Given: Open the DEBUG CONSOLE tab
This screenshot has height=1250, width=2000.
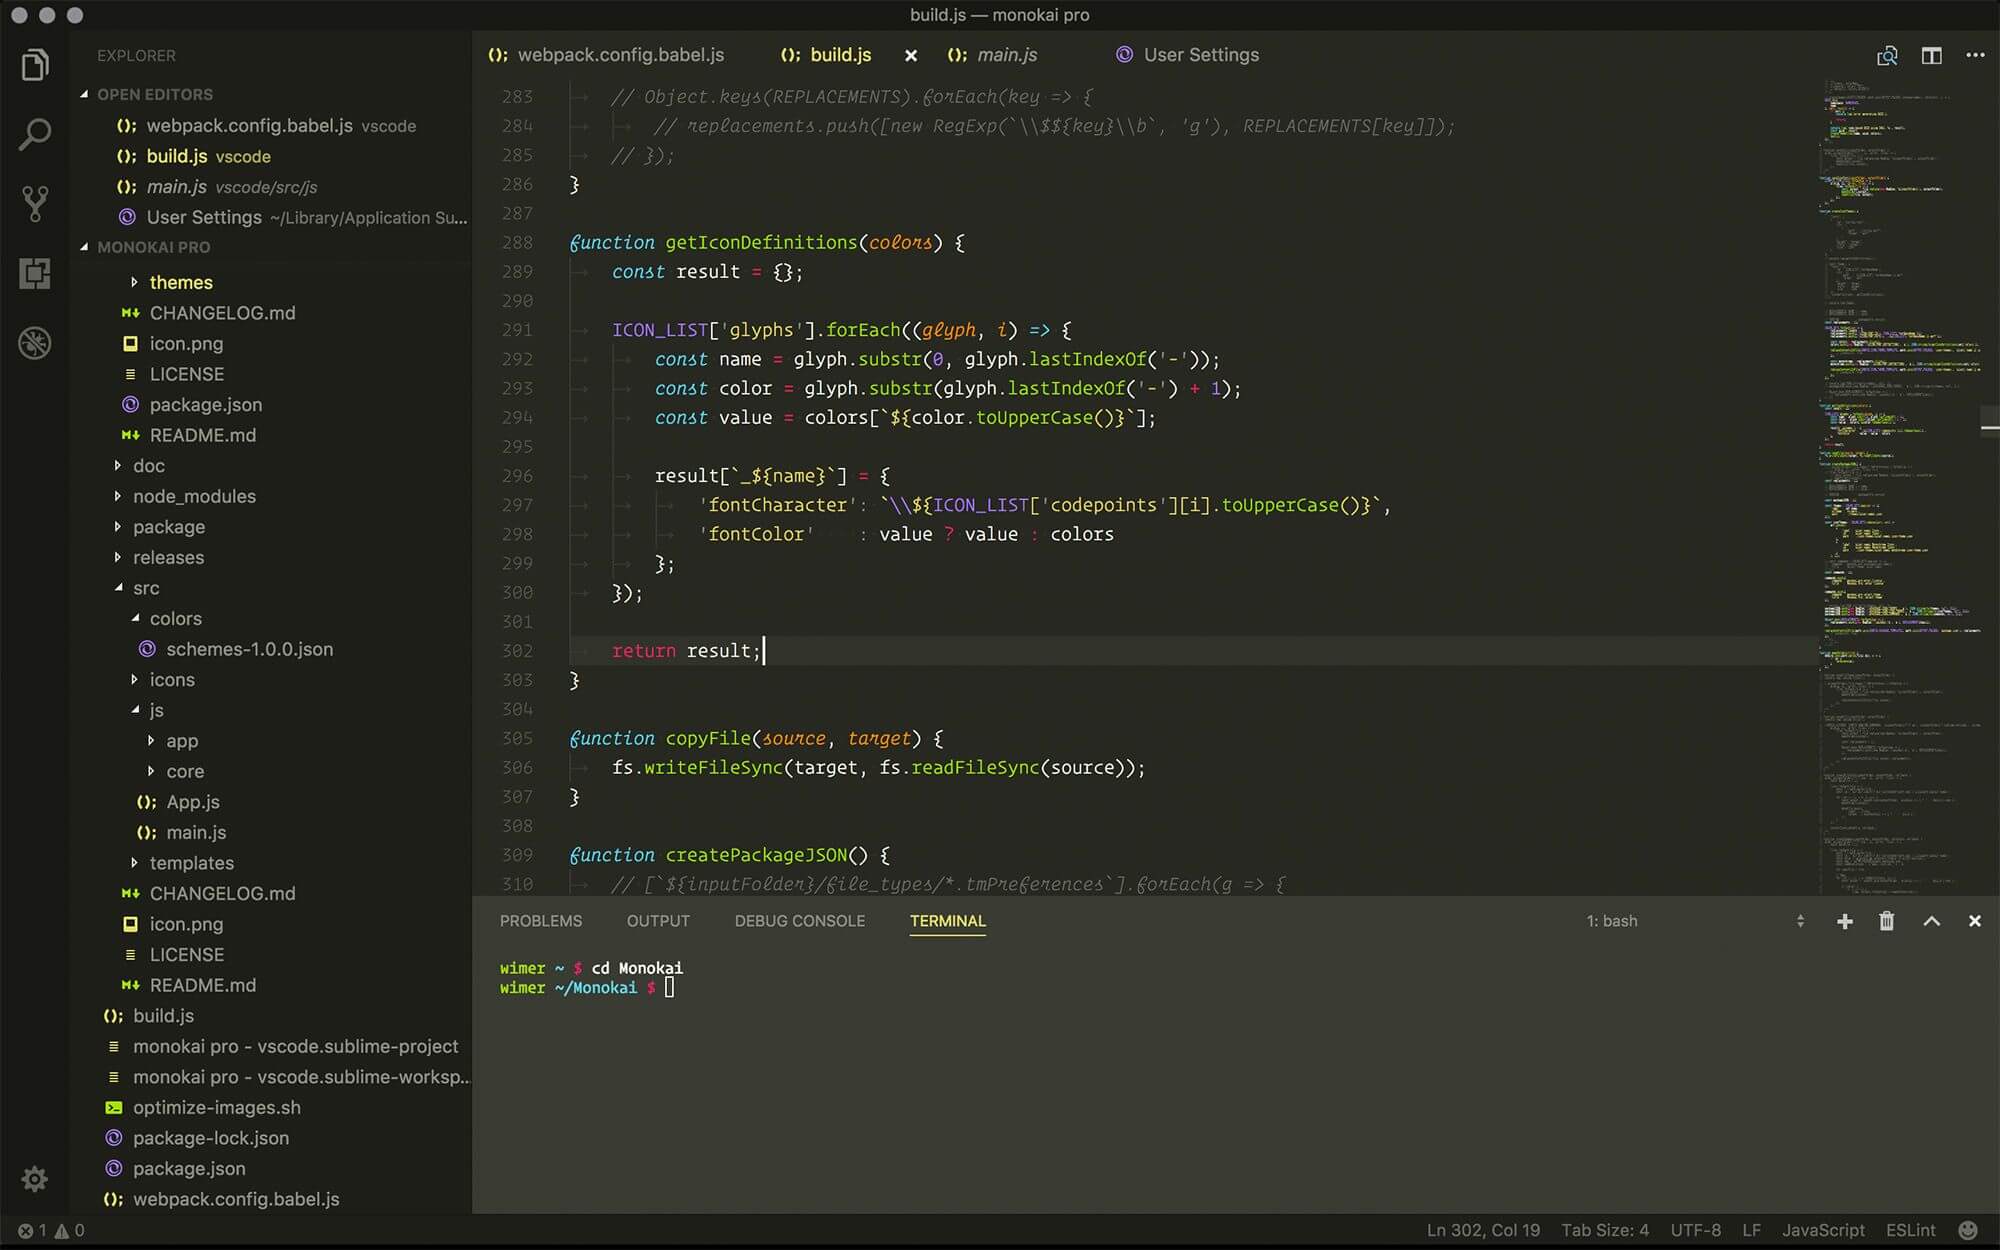Looking at the screenshot, I should click(799, 921).
